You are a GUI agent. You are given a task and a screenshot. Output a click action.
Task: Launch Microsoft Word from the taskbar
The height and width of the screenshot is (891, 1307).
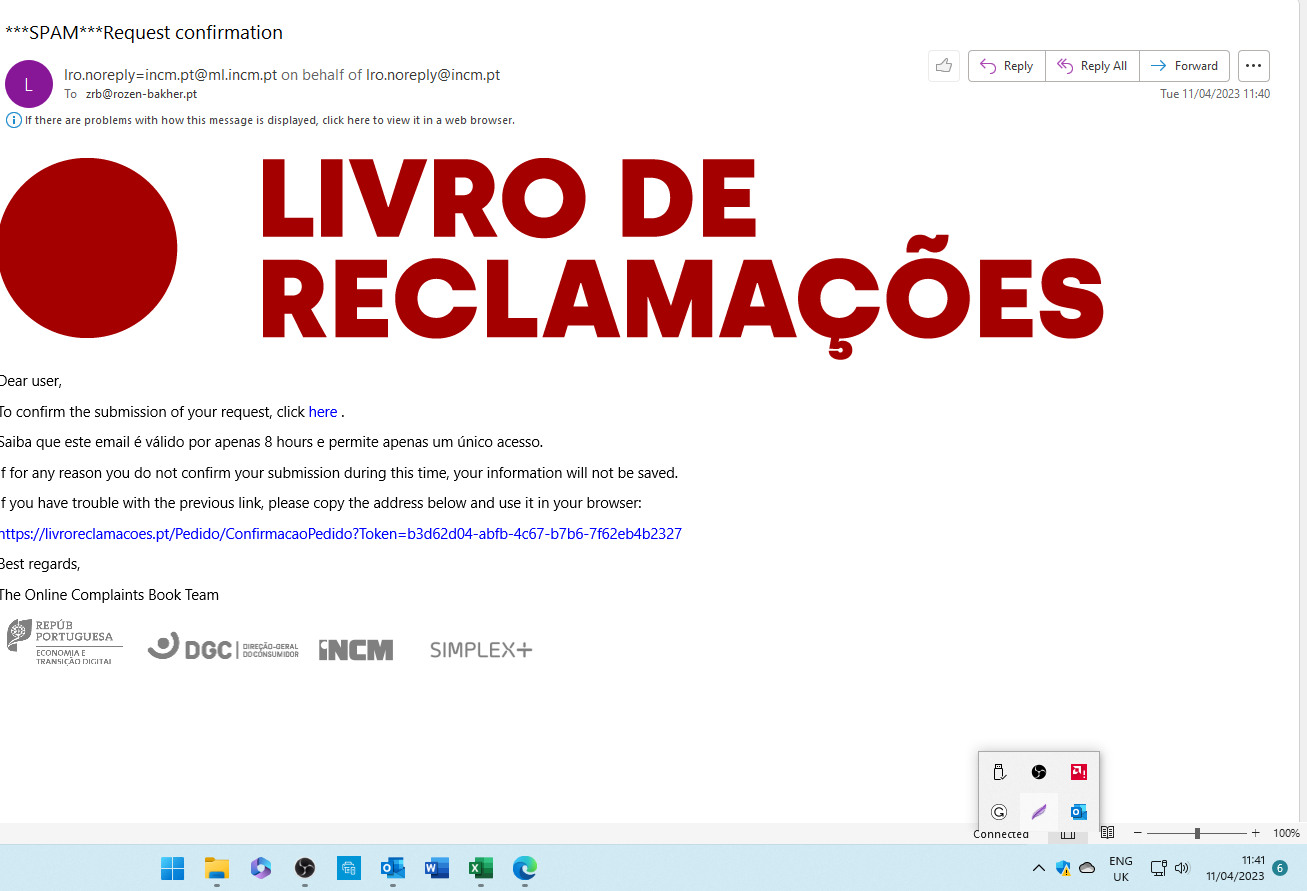[436, 868]
